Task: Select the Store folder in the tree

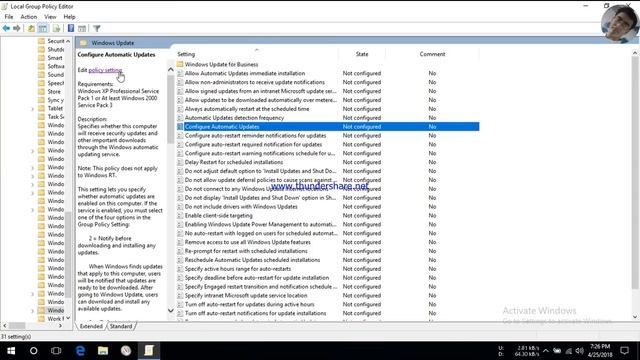Action: pos(54,92)
